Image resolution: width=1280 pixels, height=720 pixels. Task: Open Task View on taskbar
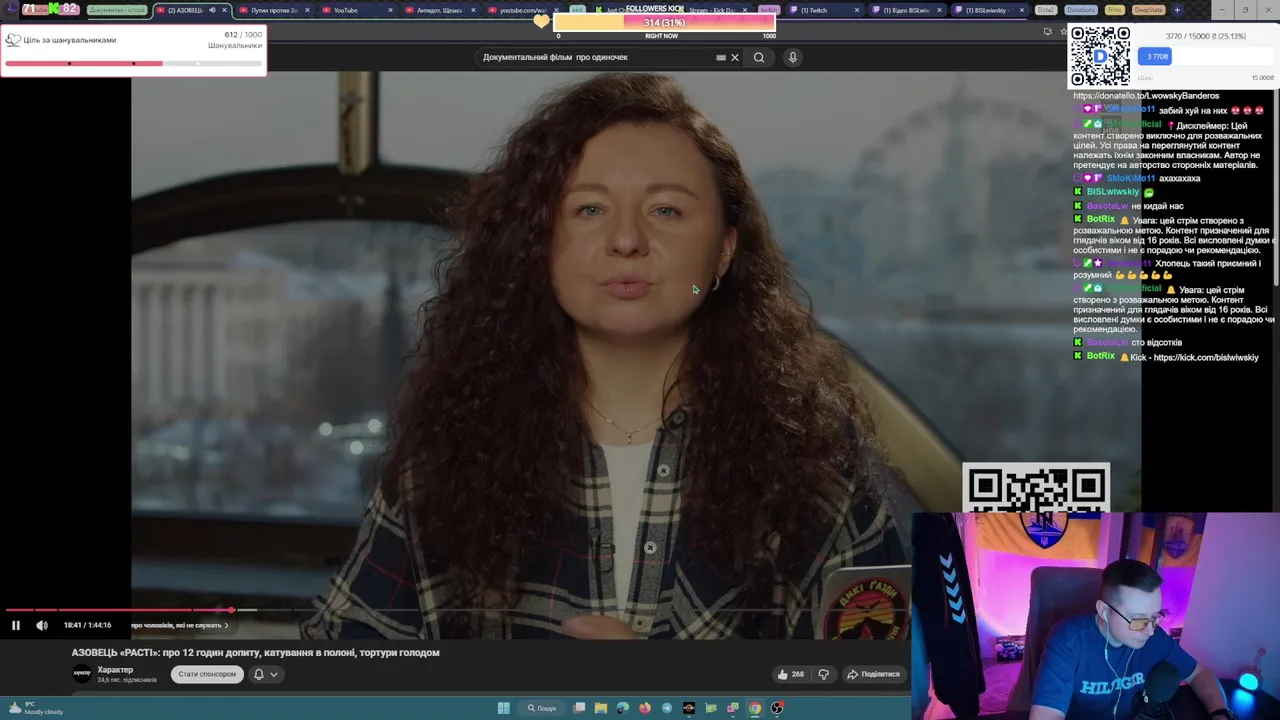point(579,708)
